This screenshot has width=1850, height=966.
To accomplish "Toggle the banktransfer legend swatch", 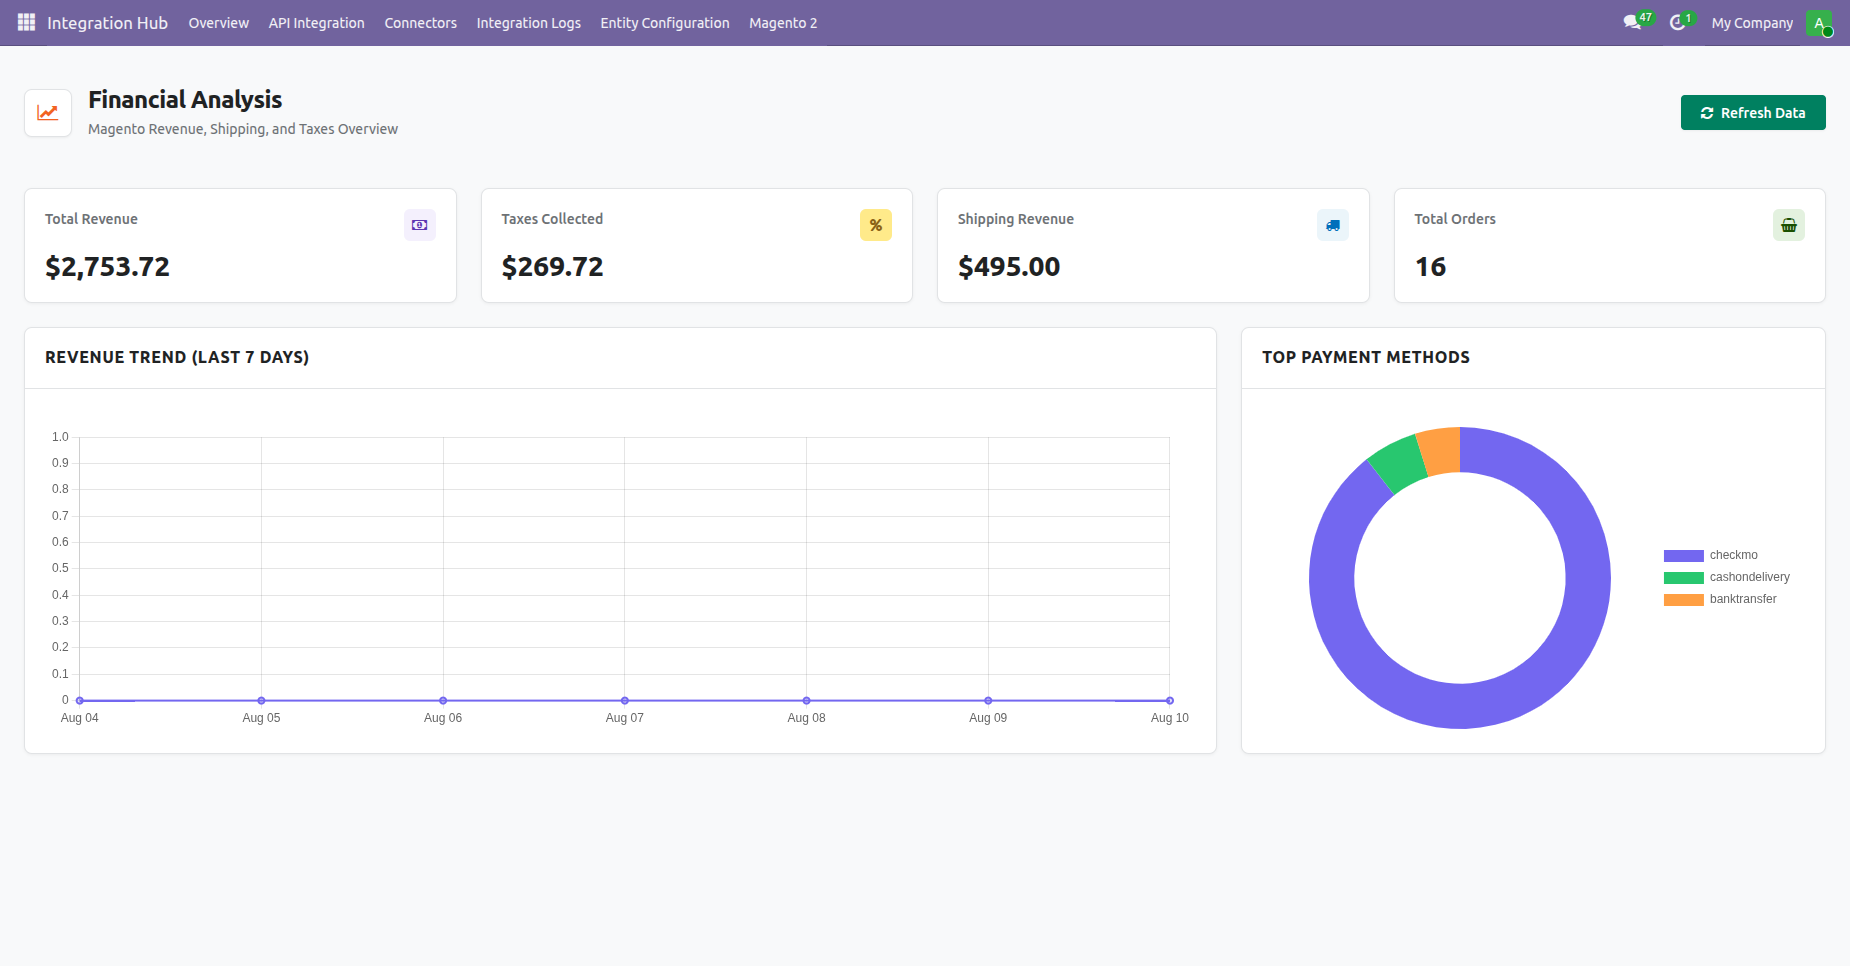I will tap(1684, 600).
